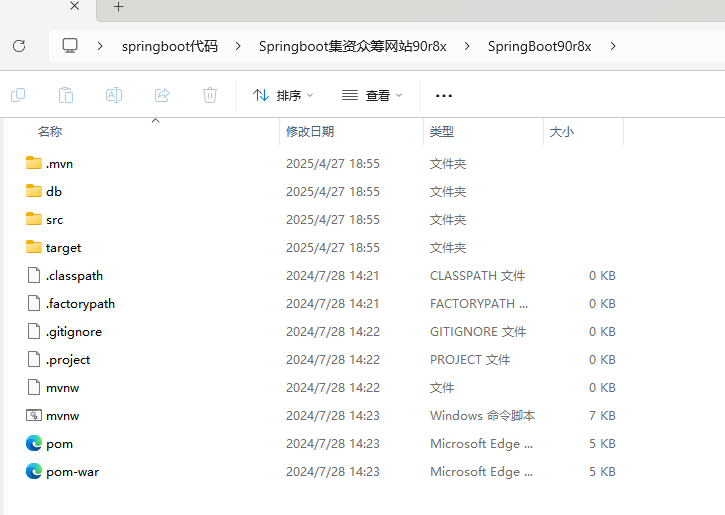Select the src folder
This screenshot has height=515, width=725.
tap(54, 219)
